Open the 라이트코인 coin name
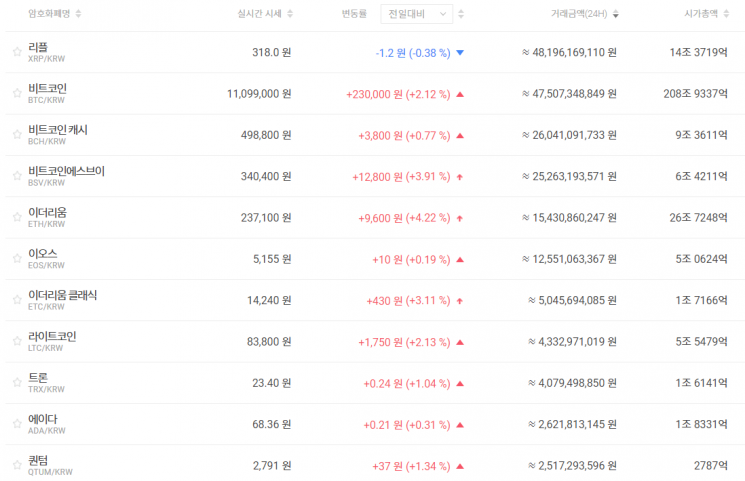This screenshot has width=745, height=481. [x=52, y=337]
